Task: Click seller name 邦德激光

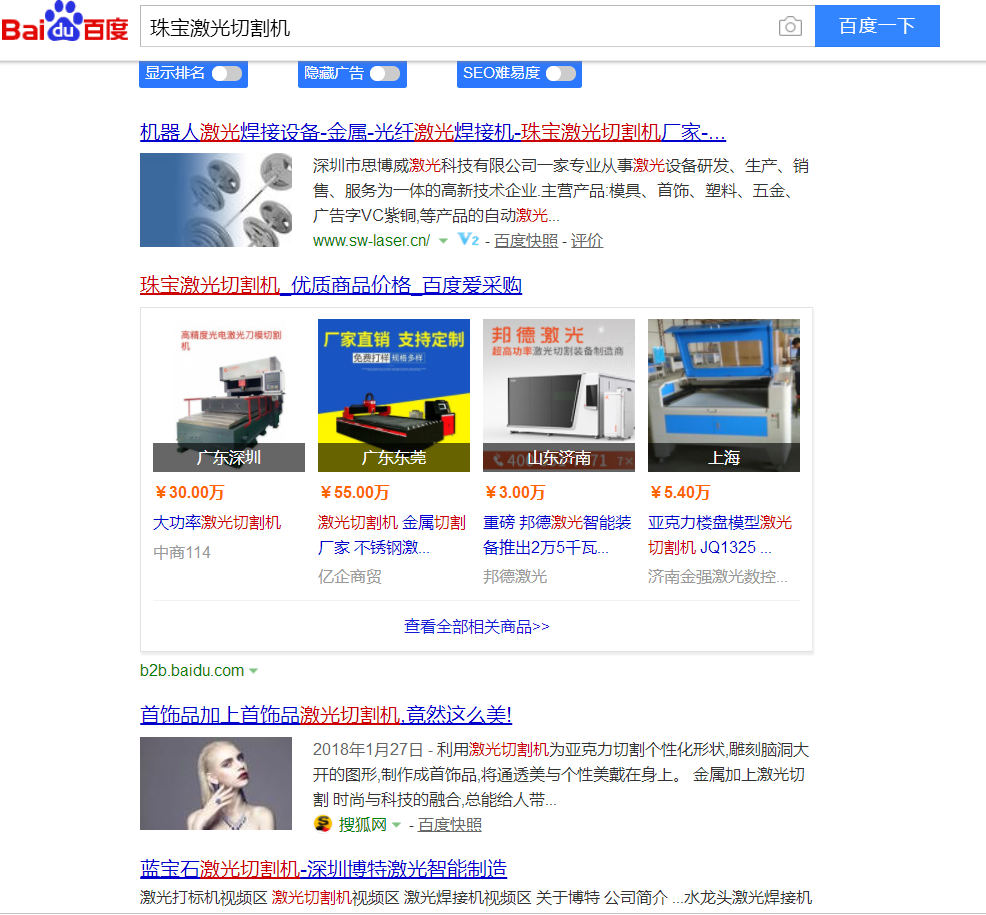Action: [x=515, y=577]
